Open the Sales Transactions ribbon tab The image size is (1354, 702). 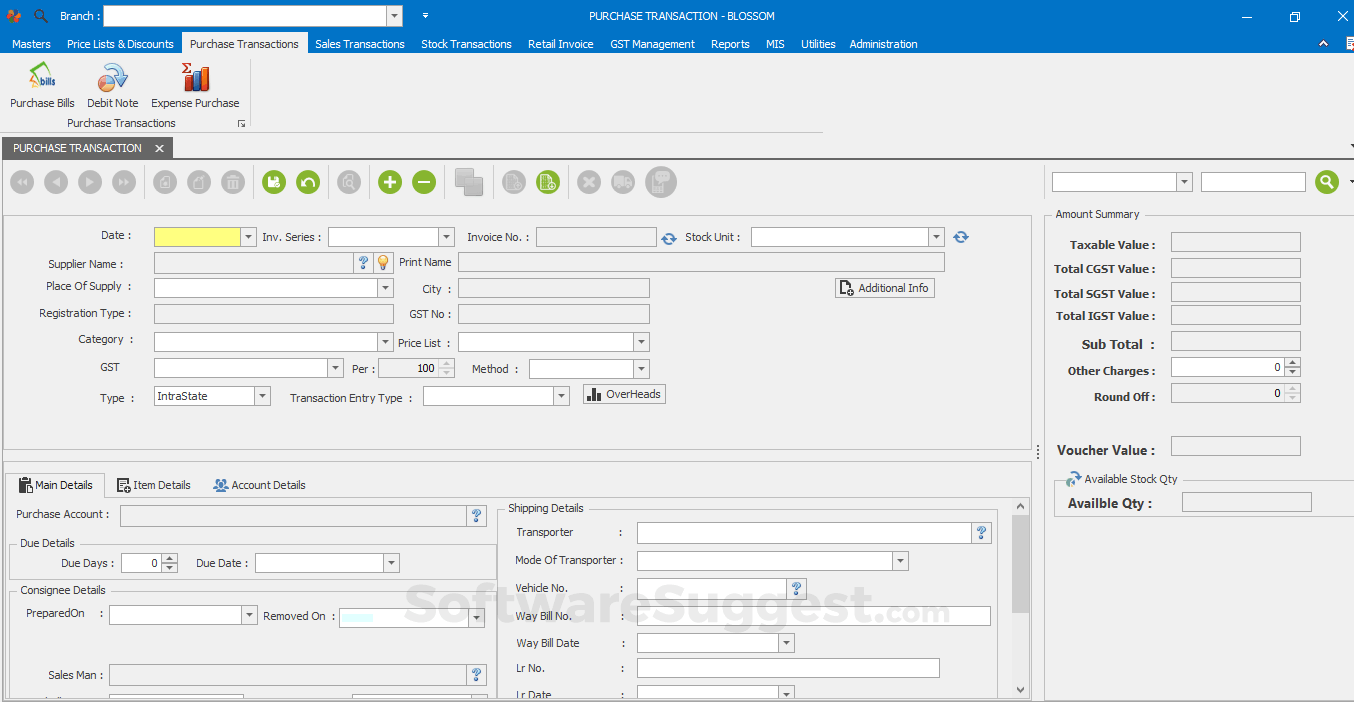pos(360,44)
